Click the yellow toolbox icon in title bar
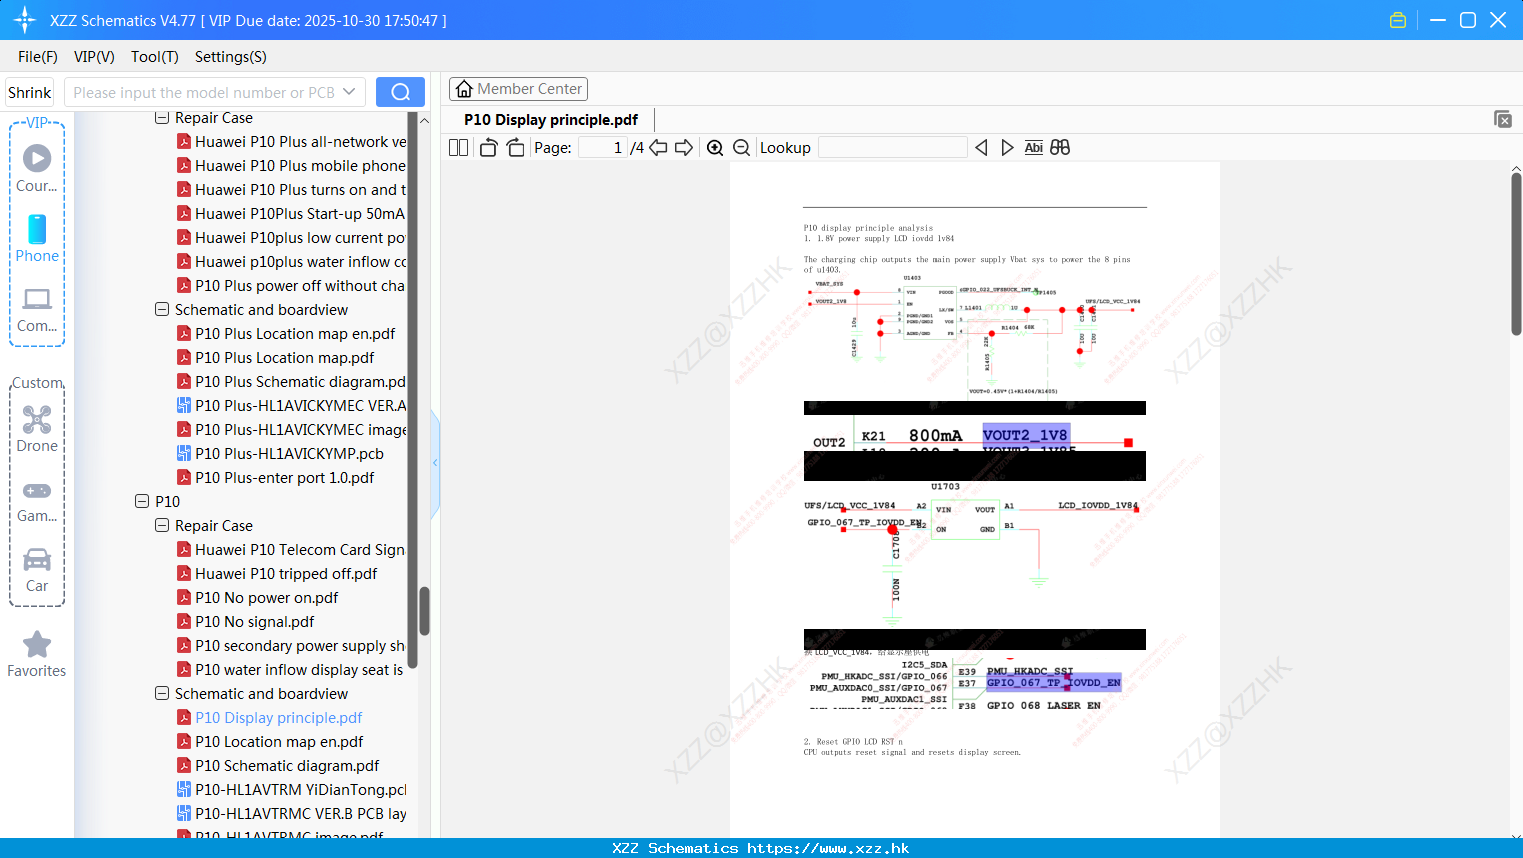Viewport: 1523px width, 858px height. click(1398, 20)
